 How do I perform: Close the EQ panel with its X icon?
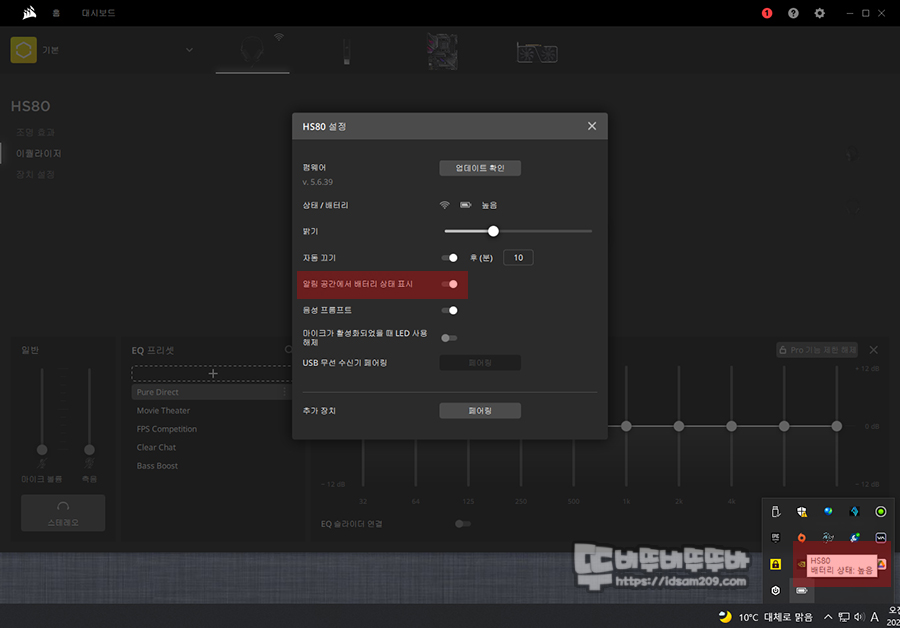tap(874, 350)
